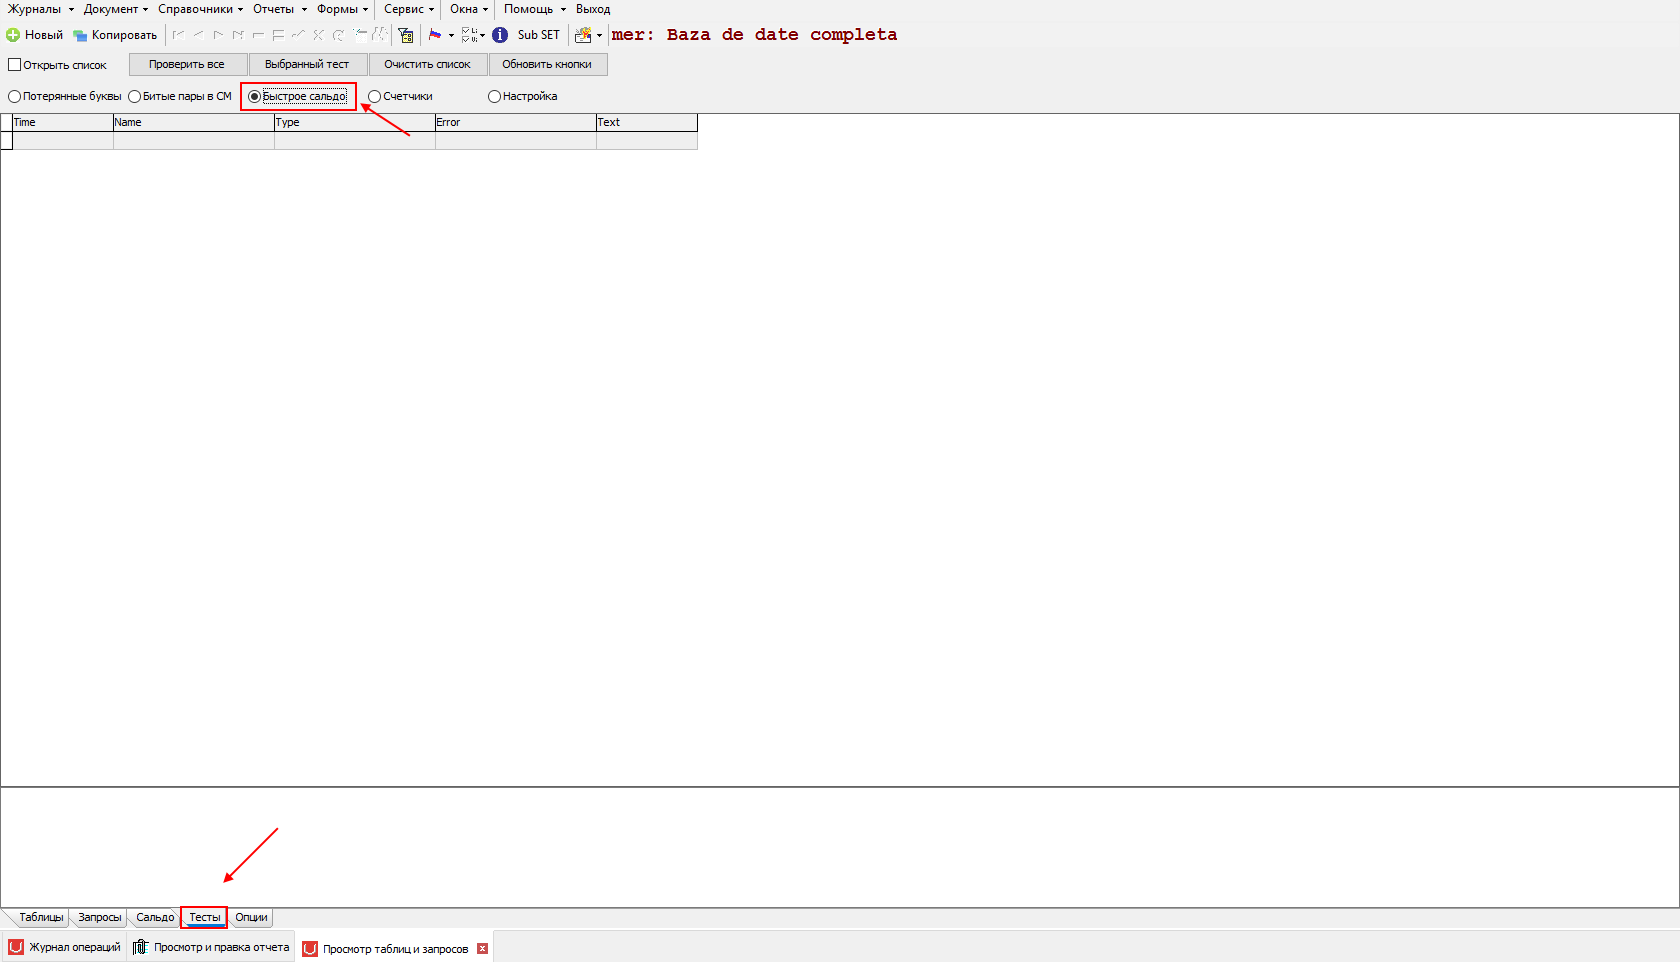This screenshot has width=1680, height=962.
Task: Select the Потерянные буквы radio button
Action: [x=14, y=97]
